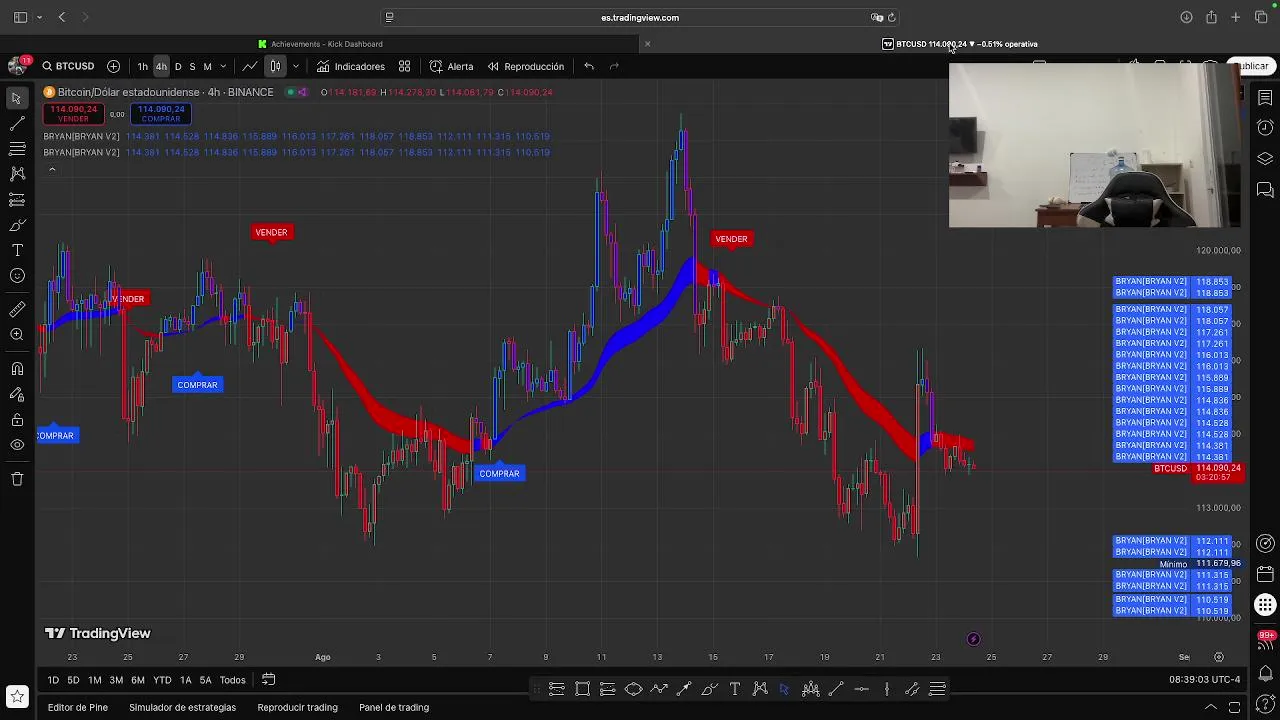Select the 1M date range
Viewport: 1280px width, 720px height.
[x=94, y=680]
